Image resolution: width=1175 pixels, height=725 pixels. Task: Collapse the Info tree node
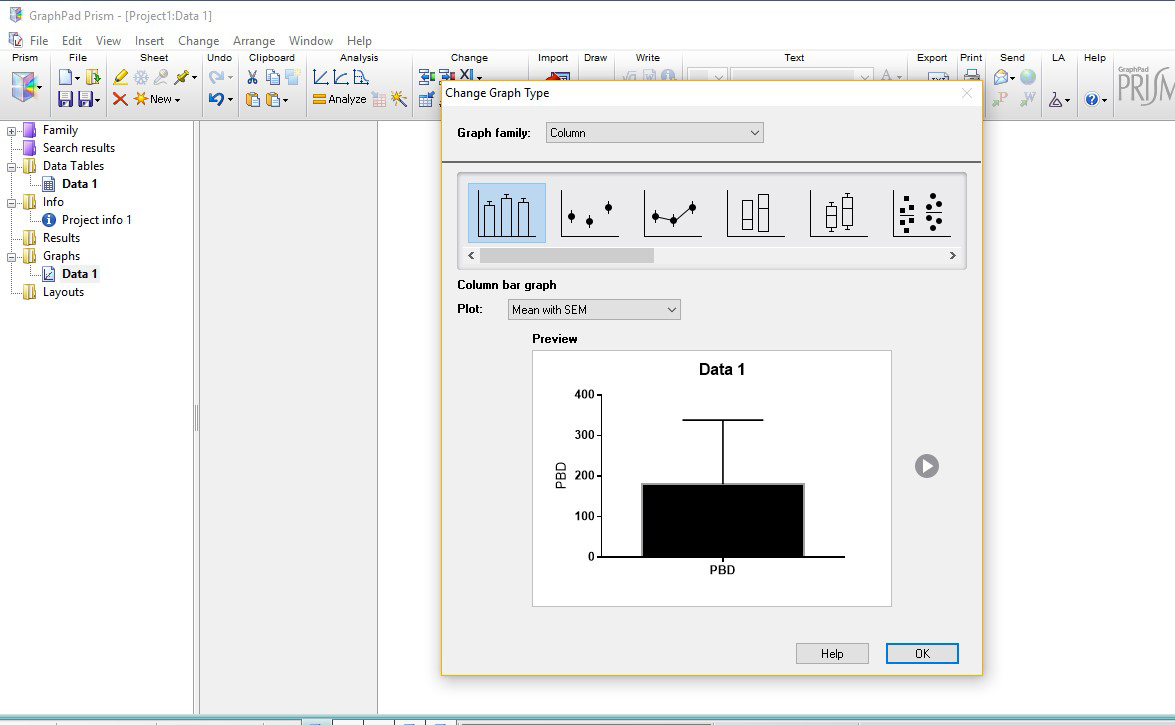pos(12,203)
